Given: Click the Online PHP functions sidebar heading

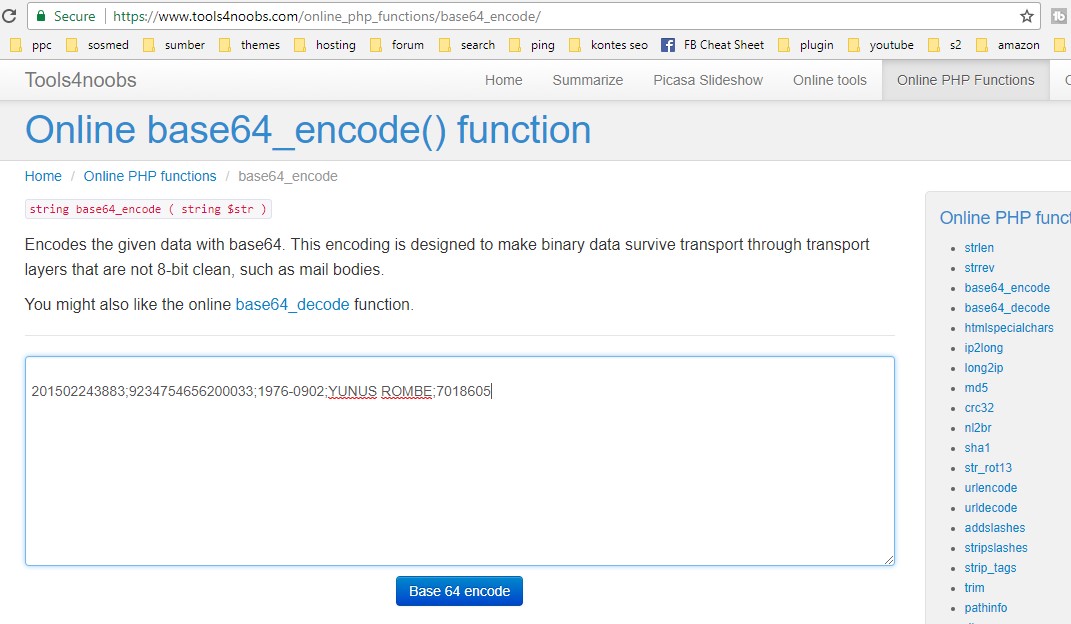Looking at the screenshot, I should pyautogui.click(x=1005, y=218).
